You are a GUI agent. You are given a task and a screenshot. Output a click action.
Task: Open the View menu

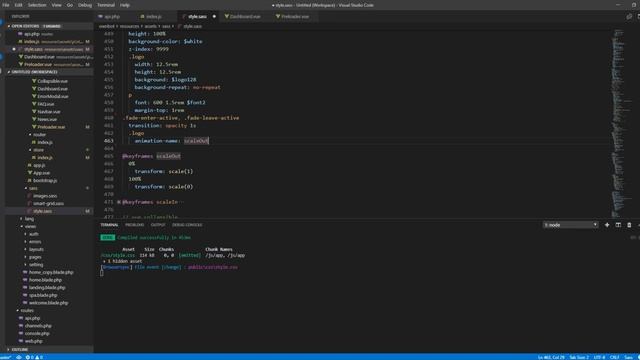56,5
